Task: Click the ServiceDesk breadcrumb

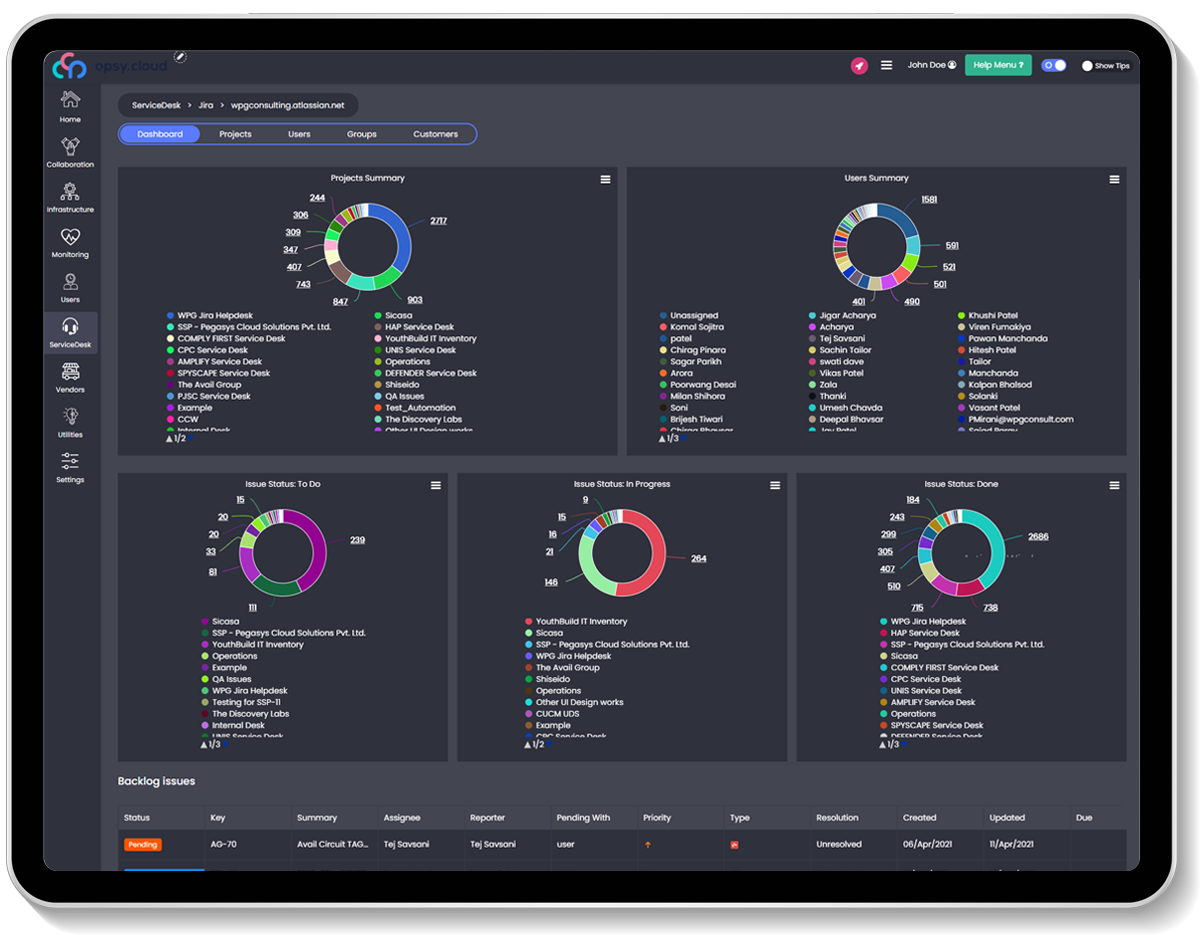Action: (x=156, y=105)
